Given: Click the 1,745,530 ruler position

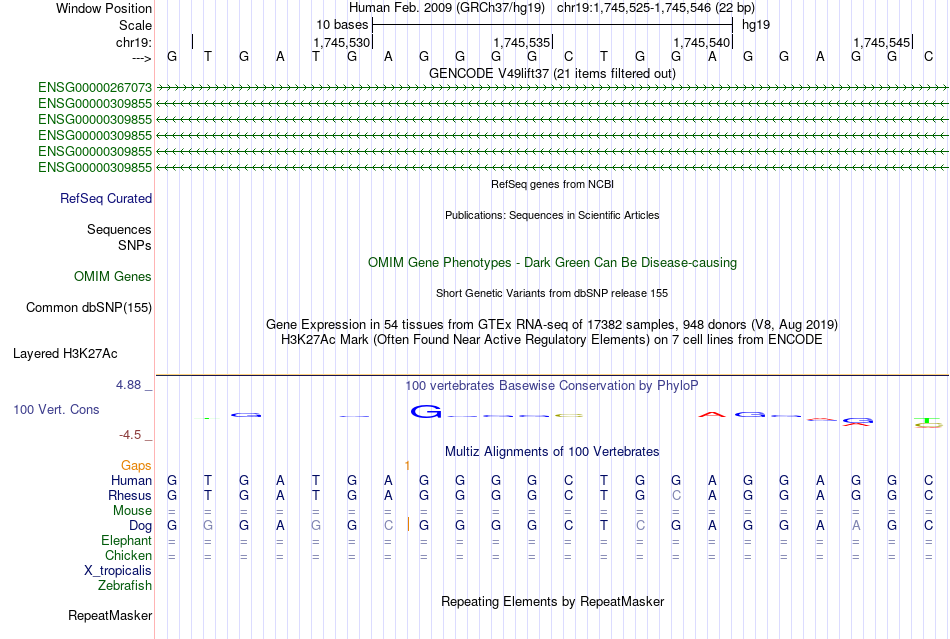Looking at the screenshot, I should 341,43.
